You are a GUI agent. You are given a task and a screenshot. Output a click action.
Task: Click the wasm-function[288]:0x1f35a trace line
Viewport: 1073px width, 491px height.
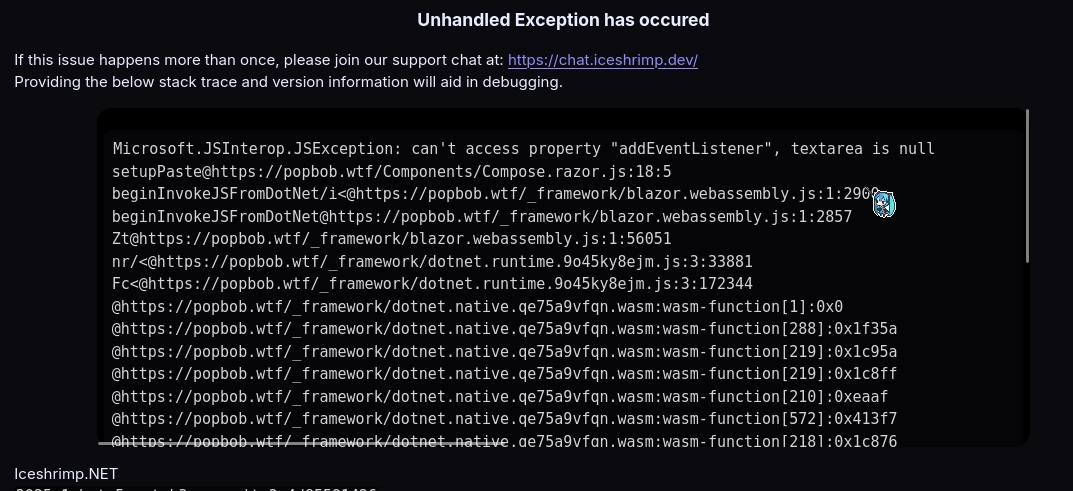pos(504,329)
